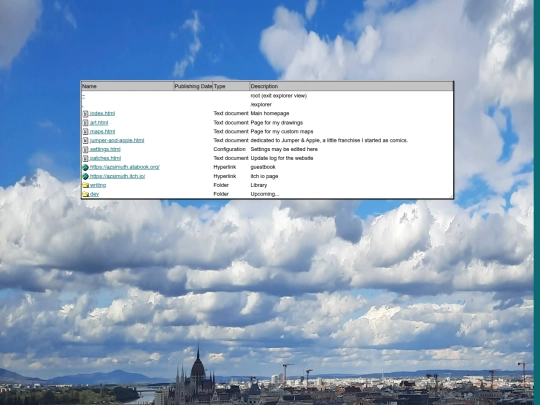The height and width of the screenshot is (405, 540).
Task: Click the Type column header
Action: 231,86
